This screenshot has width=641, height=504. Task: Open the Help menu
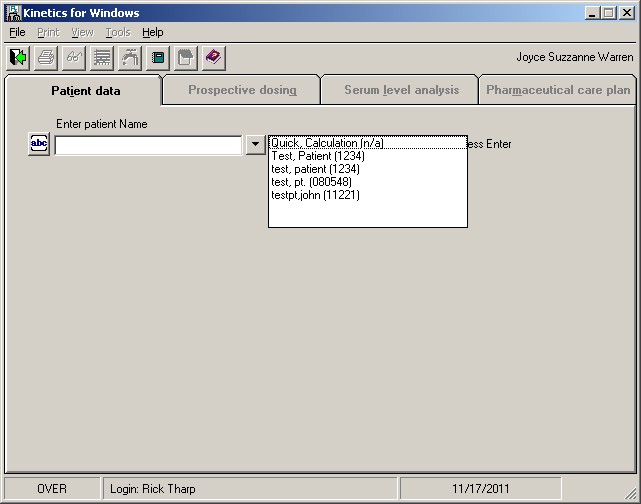click(x=152, y=32)
